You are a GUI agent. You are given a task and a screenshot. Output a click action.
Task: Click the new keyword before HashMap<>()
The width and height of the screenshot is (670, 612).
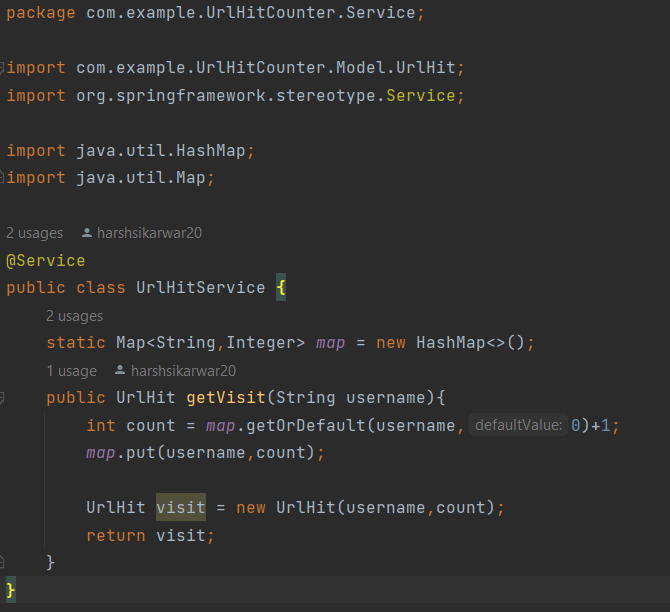coord(391,343)
